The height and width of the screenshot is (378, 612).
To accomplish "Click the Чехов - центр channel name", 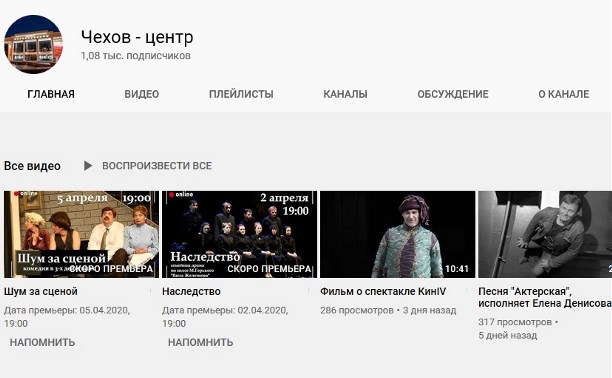I will pyautogui.click(x=137, y=37).
